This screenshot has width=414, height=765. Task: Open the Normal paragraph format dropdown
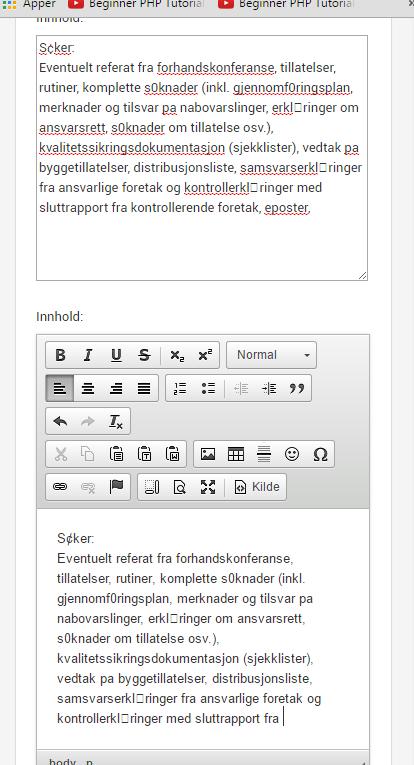tap(272, 355)
